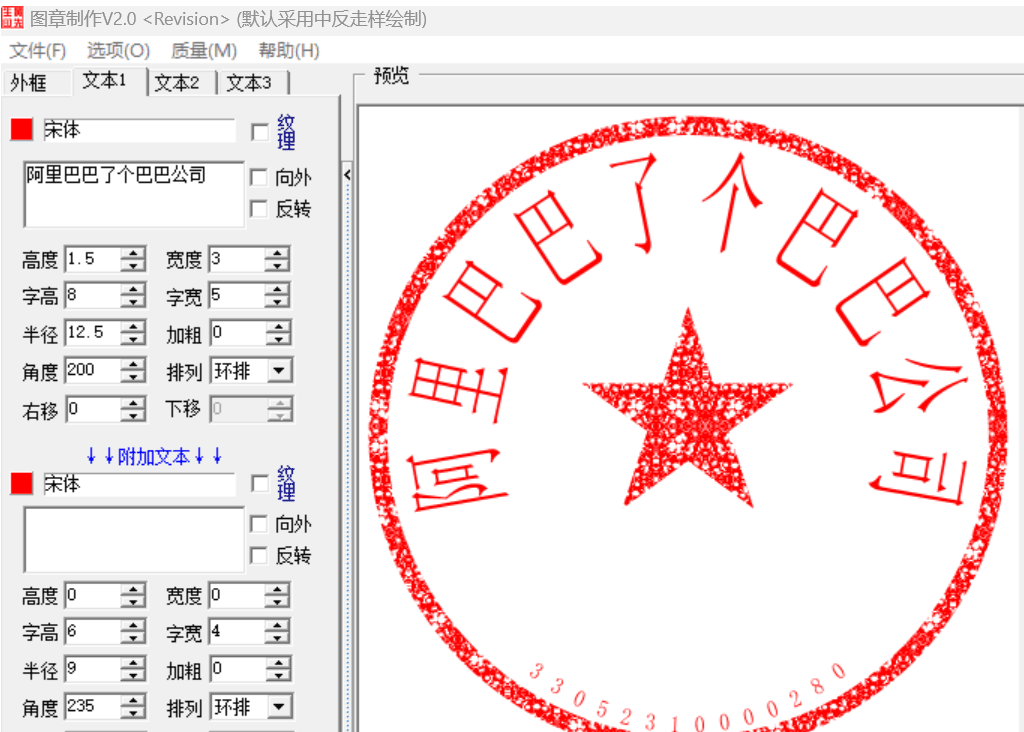This screenshot has width=1024, height=732.
Task: Click the 附加文本 font field 宋体
Action: 139,484
